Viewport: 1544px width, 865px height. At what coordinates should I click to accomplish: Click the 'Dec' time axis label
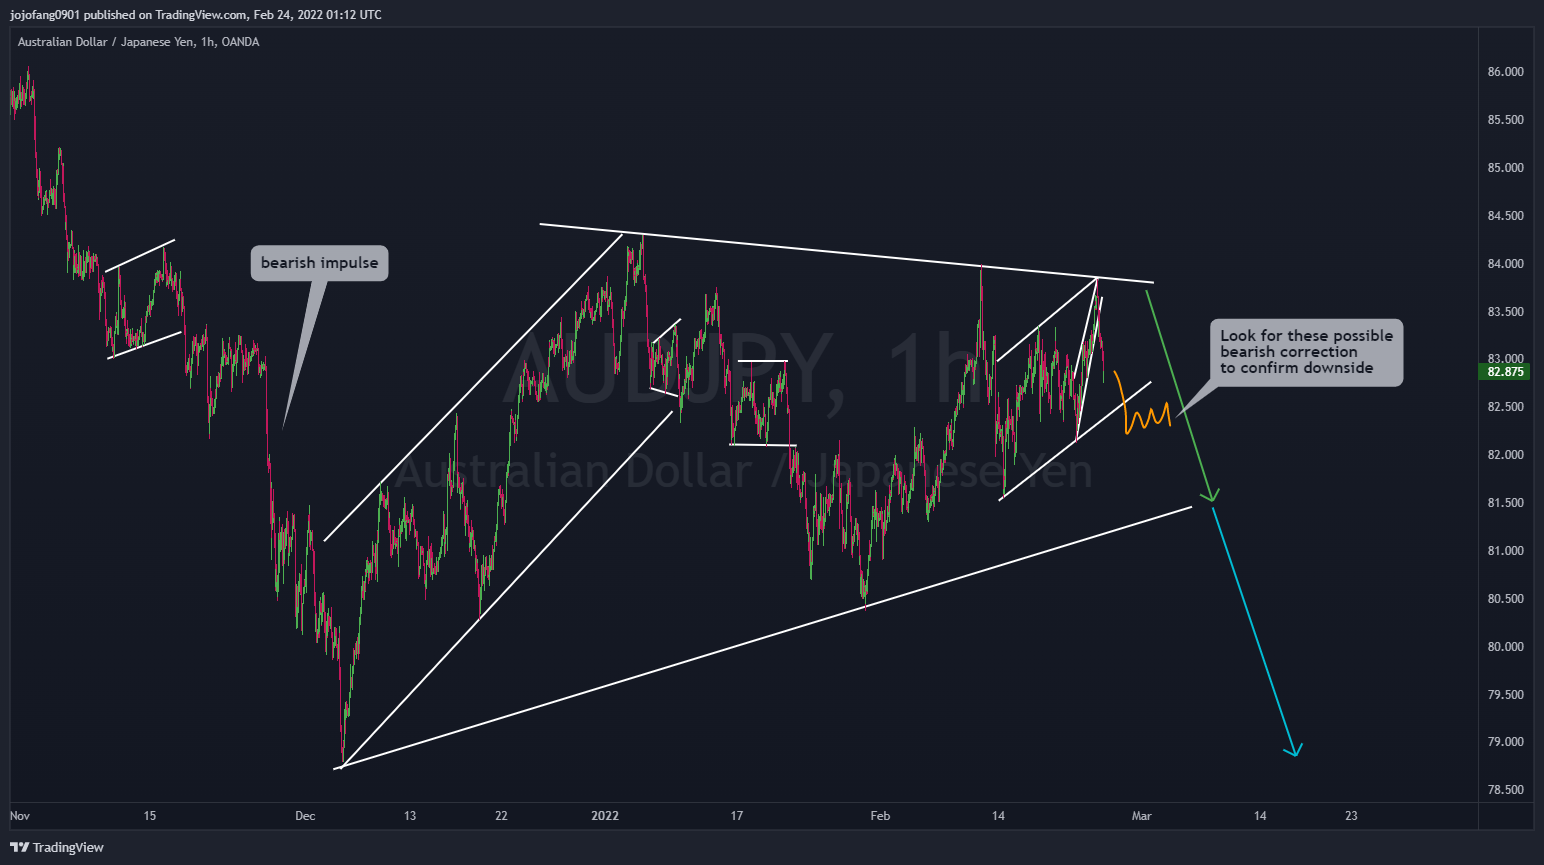(305, 816)
